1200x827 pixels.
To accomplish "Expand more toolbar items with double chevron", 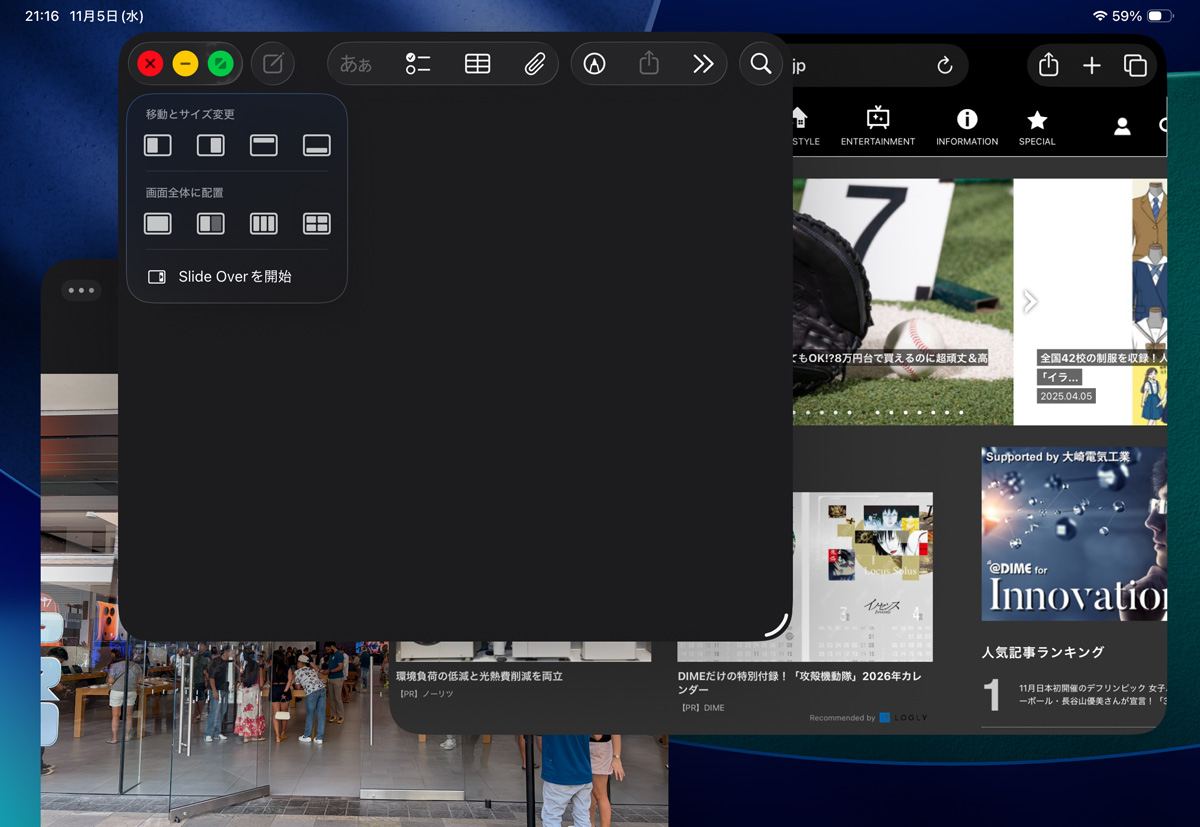I will click(x=703, y=64).
